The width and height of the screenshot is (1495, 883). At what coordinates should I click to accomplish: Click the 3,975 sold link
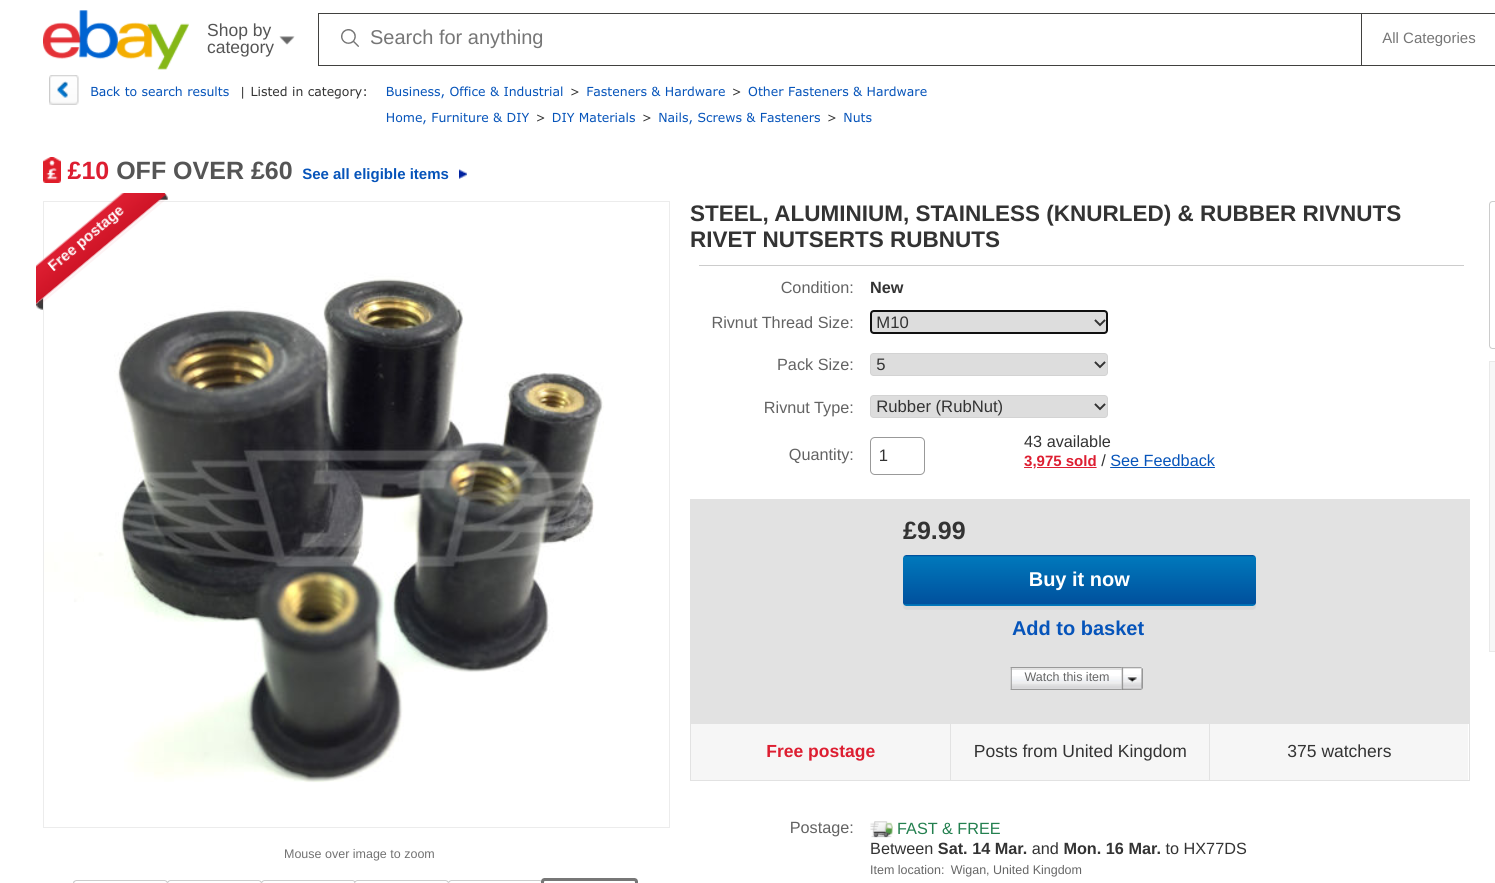pos(1059,461)
